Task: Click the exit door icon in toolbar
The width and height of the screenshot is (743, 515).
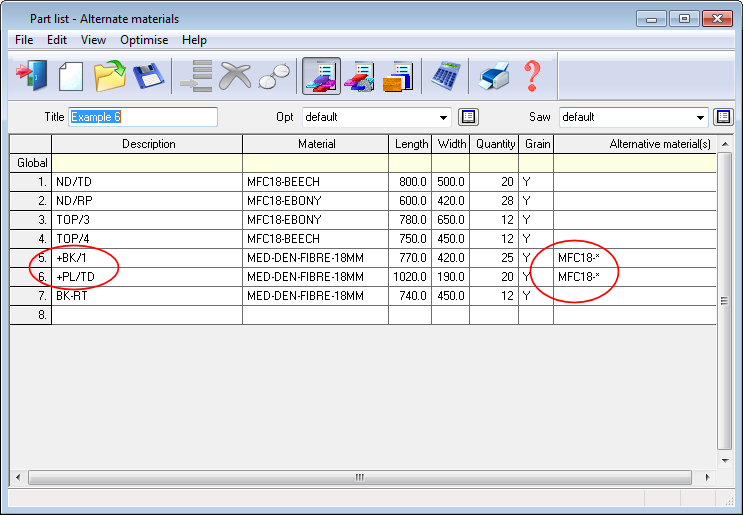Action: pyautogui.click(x=32, y=75)
